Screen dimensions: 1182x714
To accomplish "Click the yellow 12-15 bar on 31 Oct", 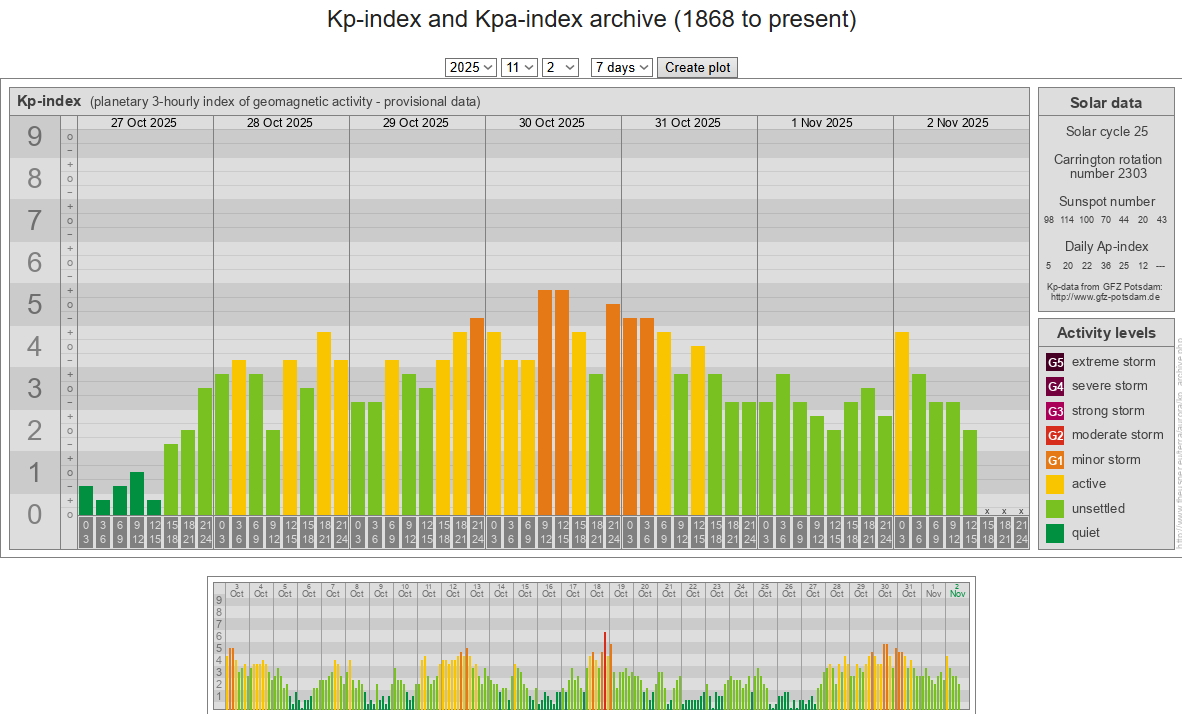I will (698, 431).
